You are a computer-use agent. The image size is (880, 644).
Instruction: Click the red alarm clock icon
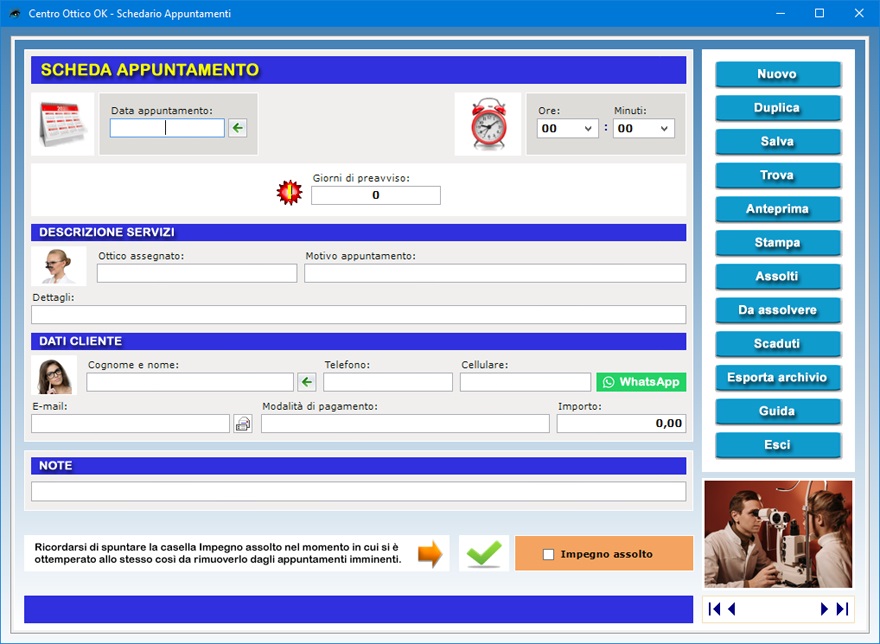coord(488,124)
